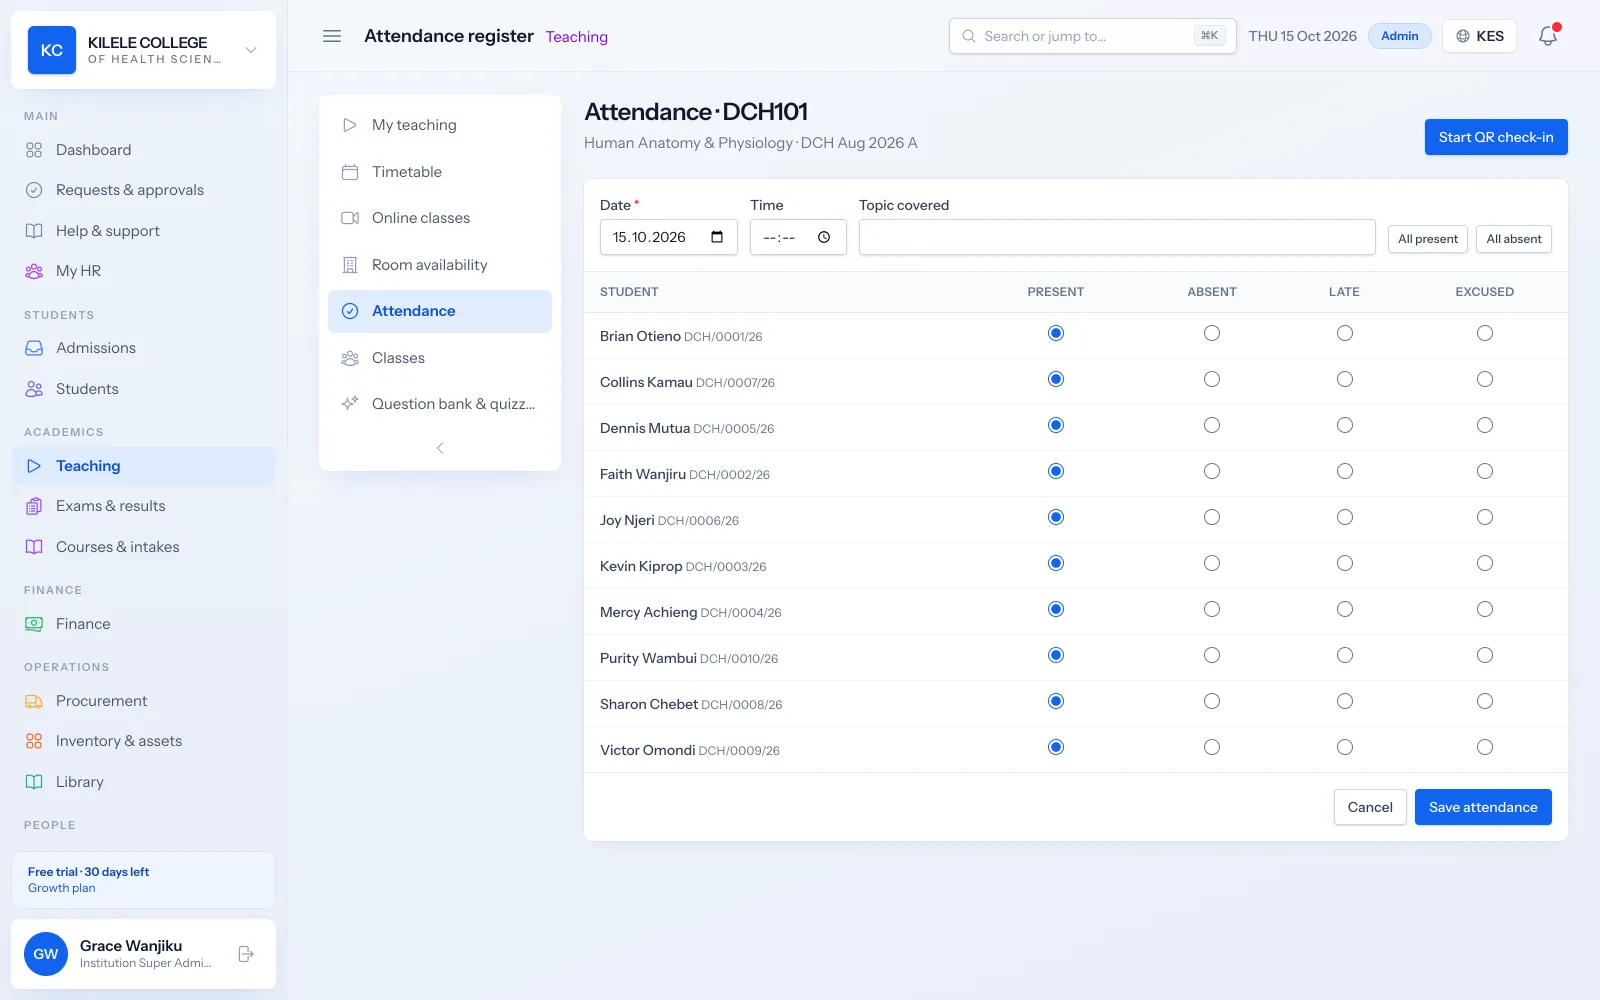Open My teaching menu item

[440, 125]
